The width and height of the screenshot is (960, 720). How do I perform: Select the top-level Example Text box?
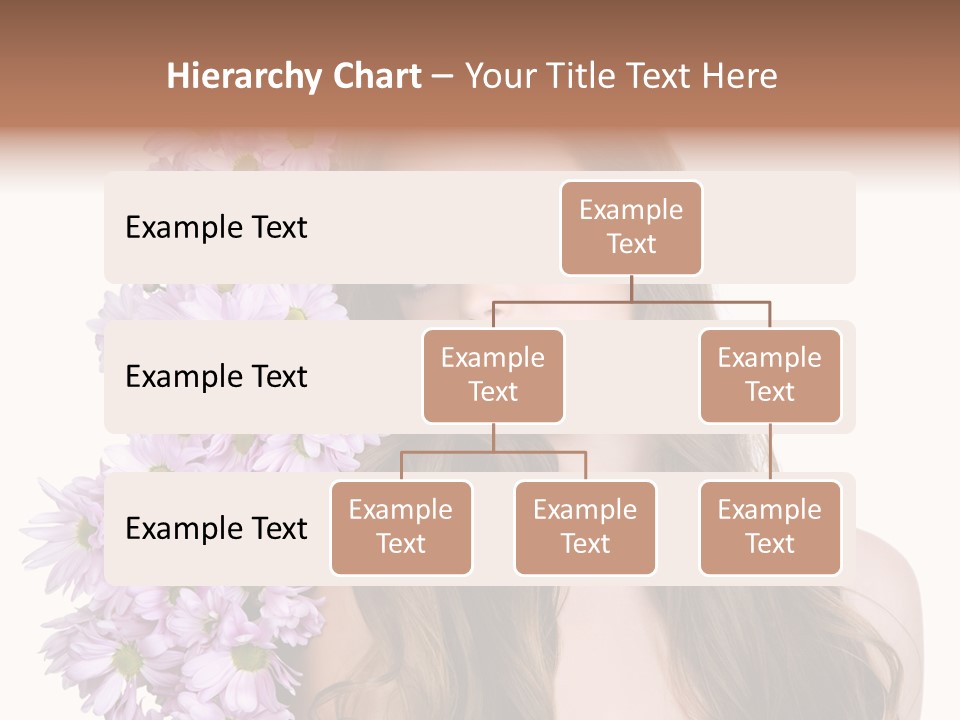(x=631, y=228)
